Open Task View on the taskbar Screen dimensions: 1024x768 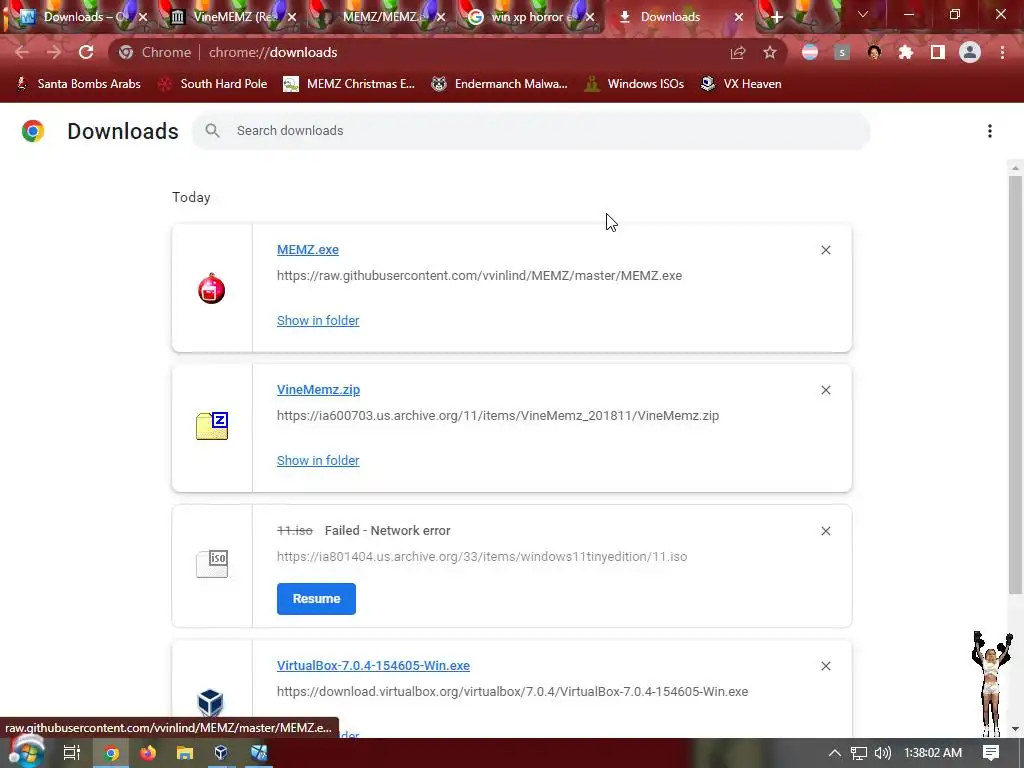coord(72,753)
